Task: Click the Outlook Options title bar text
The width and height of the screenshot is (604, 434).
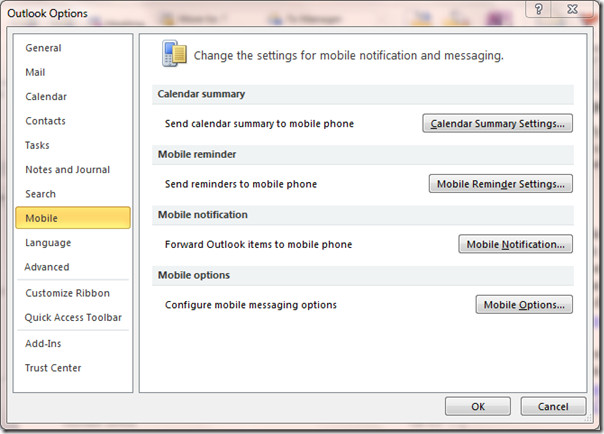Action: point(47,13)
